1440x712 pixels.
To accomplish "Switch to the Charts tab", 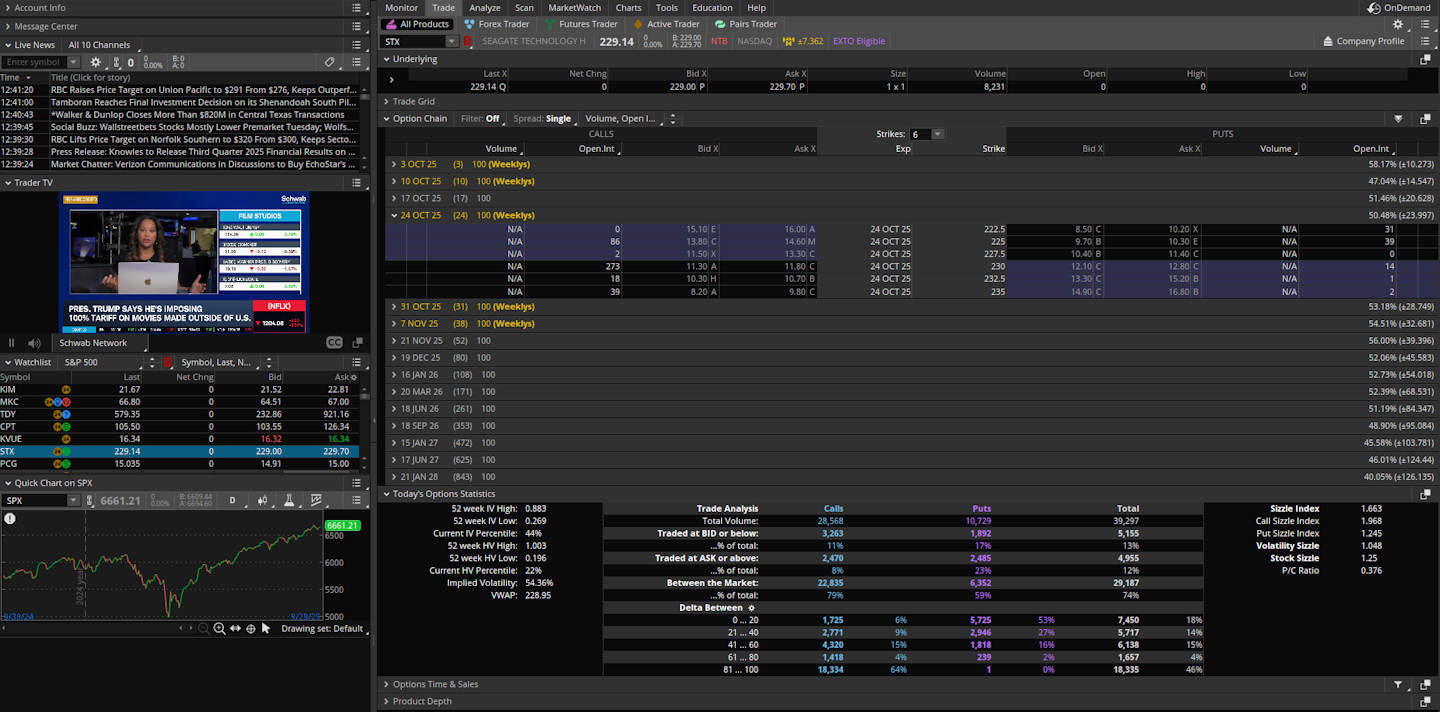I will pyautogui.click(x=628, y=8).
